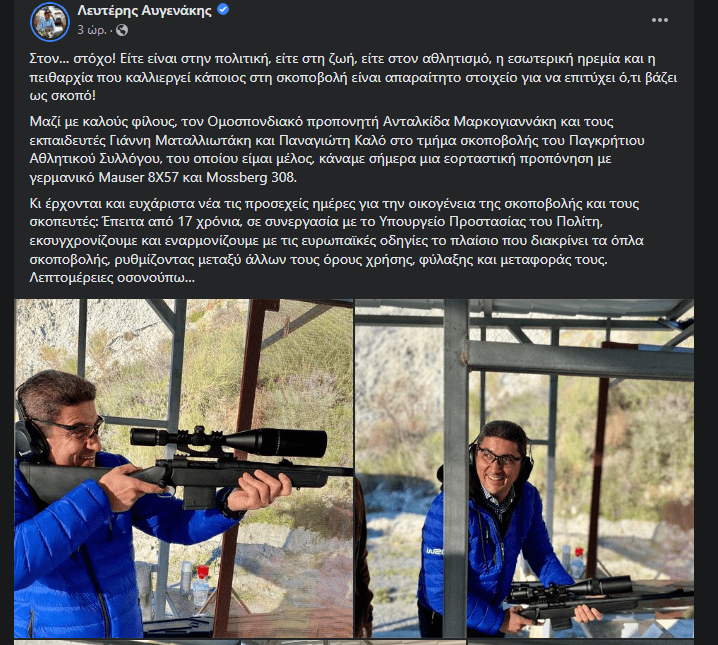Open the partially visible bottom-left photo strip
The width and height of the screenshot is (718, 645).
(x=127, y=642)
